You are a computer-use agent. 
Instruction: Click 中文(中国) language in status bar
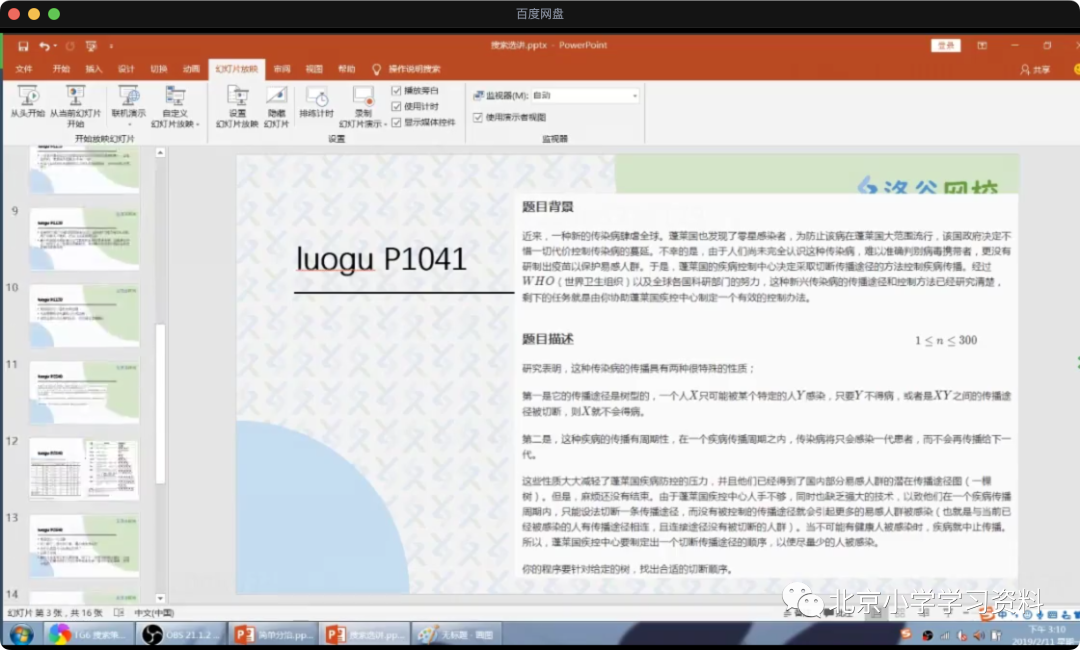click(x=154, y=612)
